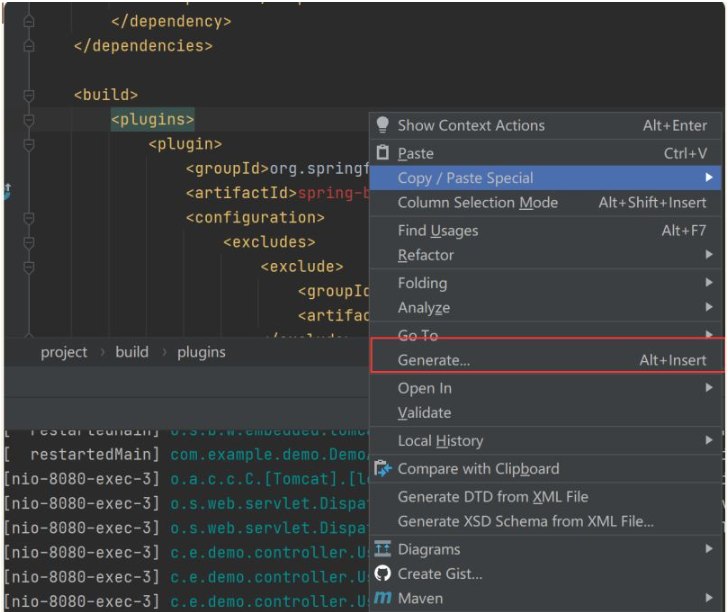Expand the Copy / Paste Special submenu arrow
This screenshot has height=612, width=728.
[708, 177]
